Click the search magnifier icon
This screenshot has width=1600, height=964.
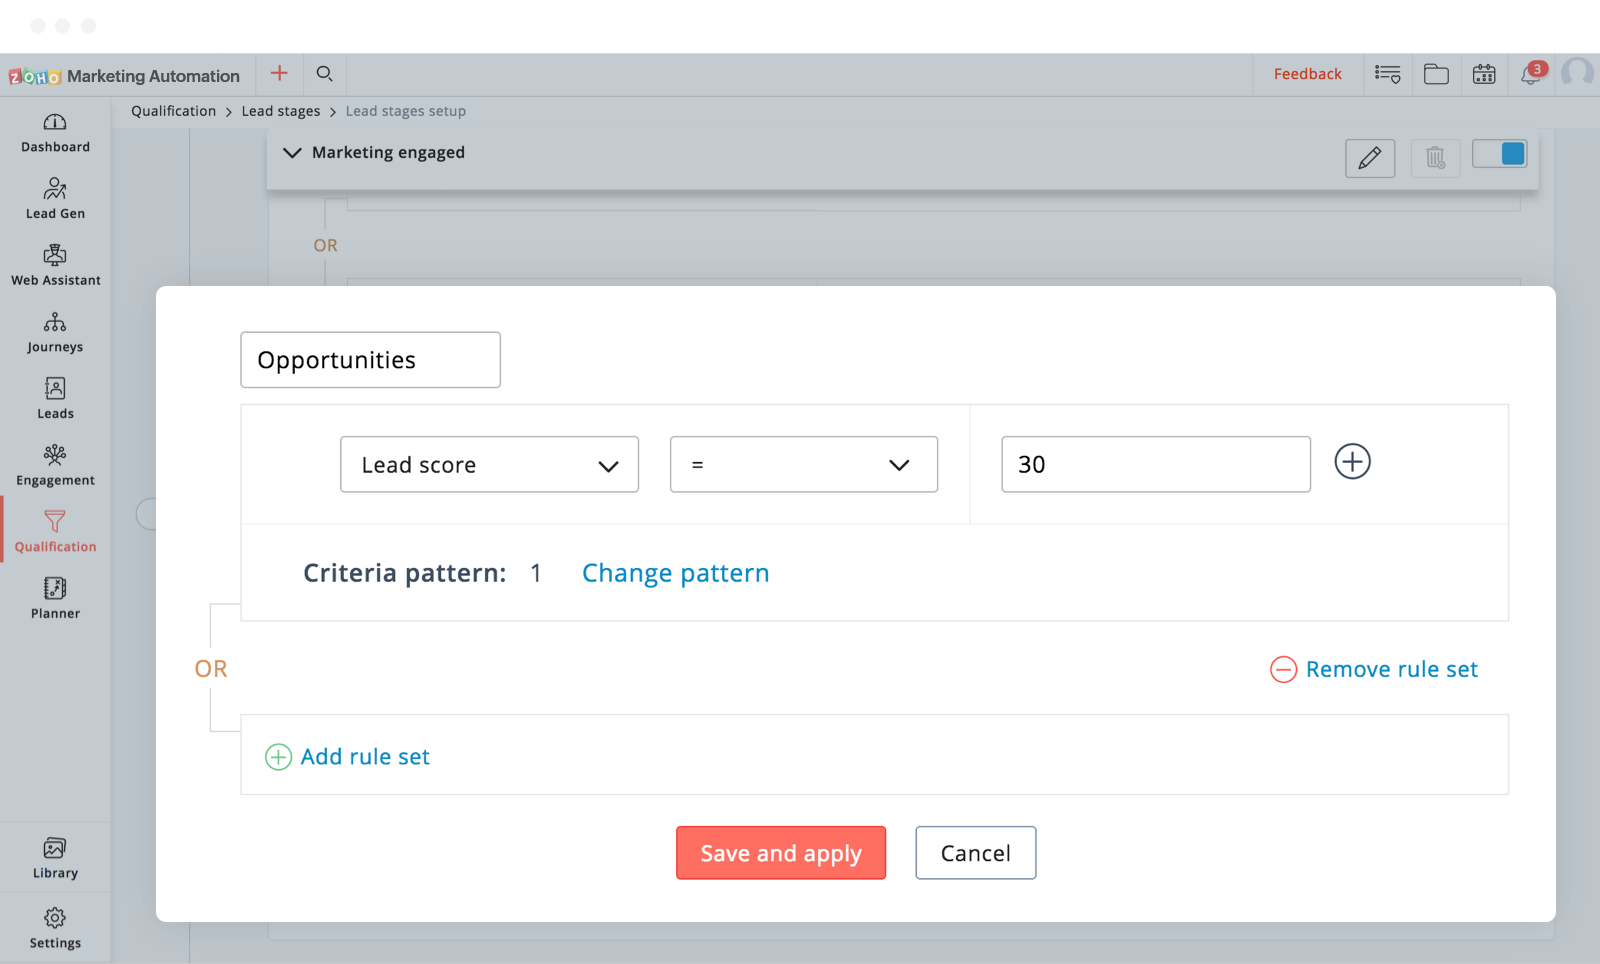coord(324,74)
